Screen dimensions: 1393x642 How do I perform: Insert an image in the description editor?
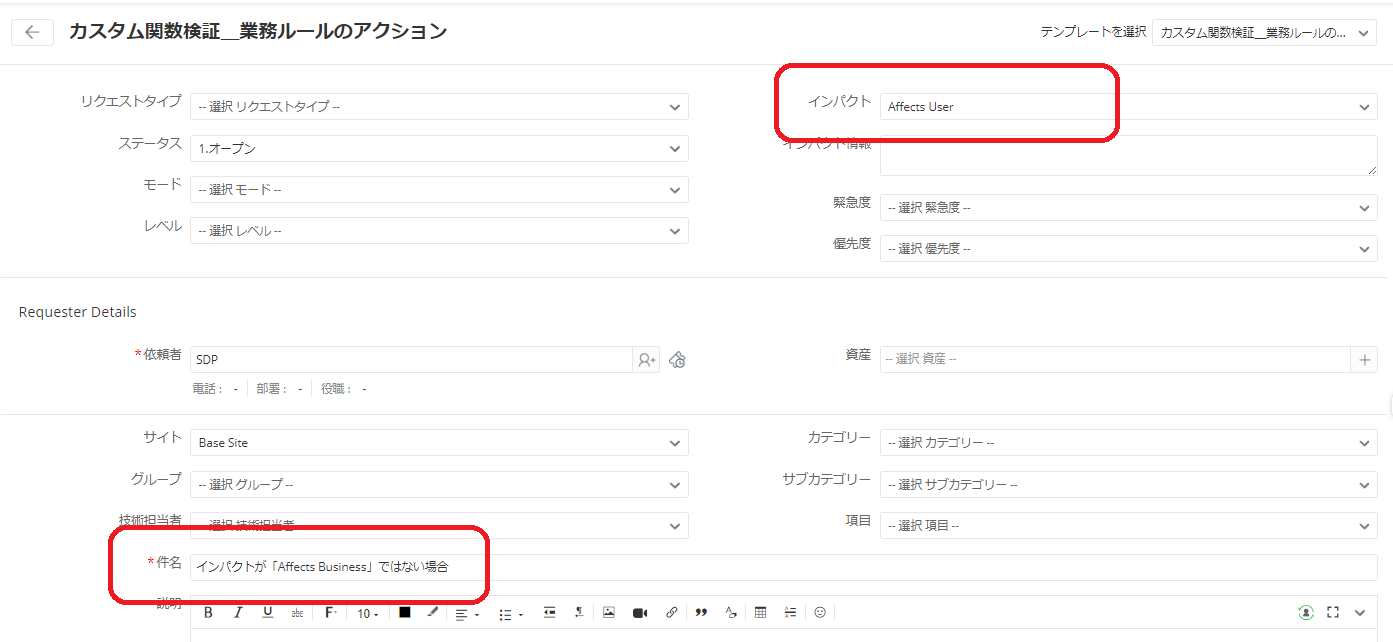[x=608, y=613]
